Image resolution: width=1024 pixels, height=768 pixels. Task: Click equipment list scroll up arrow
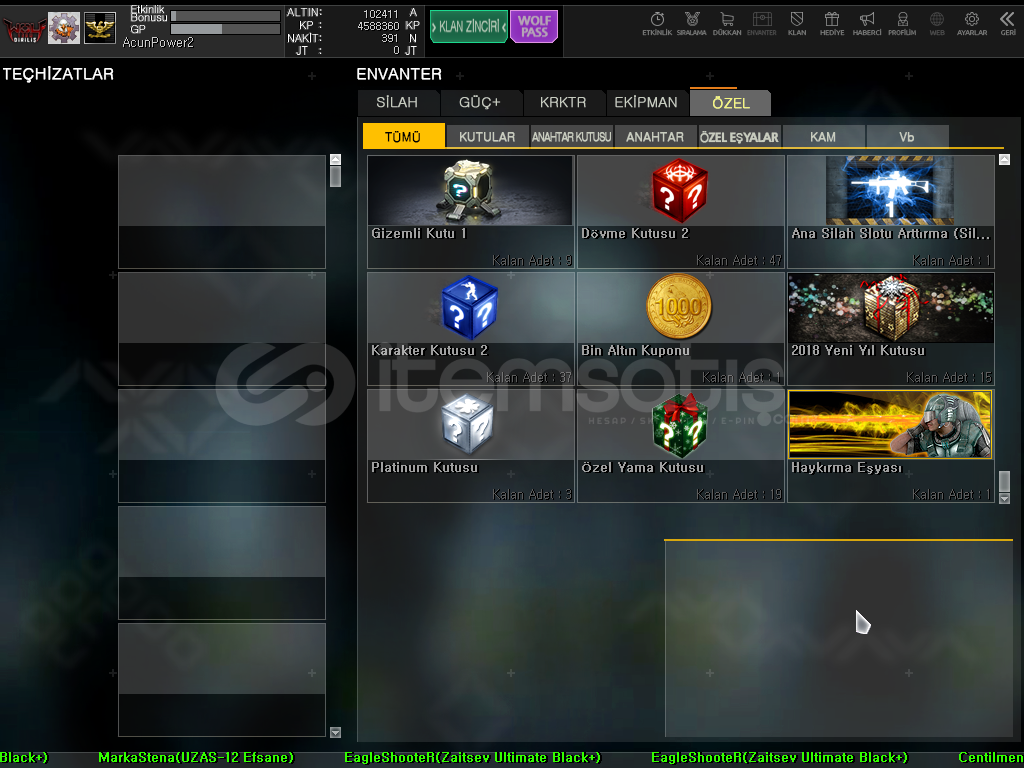[336, 159]
